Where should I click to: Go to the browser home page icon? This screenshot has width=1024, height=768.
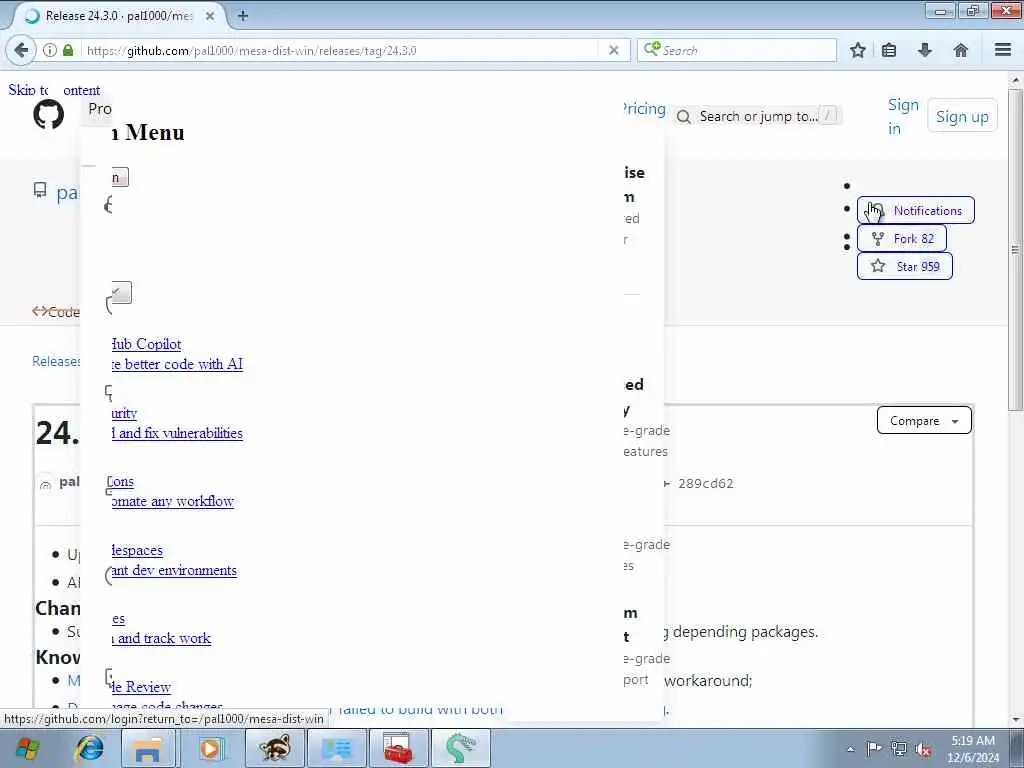960,50
